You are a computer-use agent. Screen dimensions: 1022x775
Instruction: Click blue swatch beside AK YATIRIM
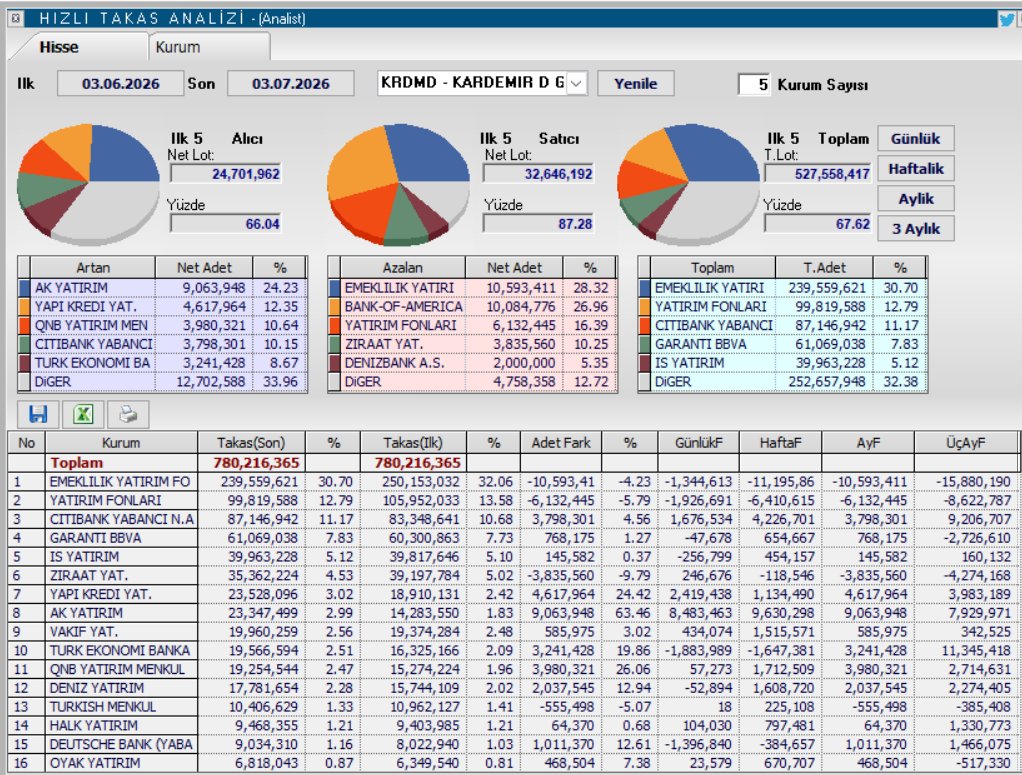click(x=25, y=287)
